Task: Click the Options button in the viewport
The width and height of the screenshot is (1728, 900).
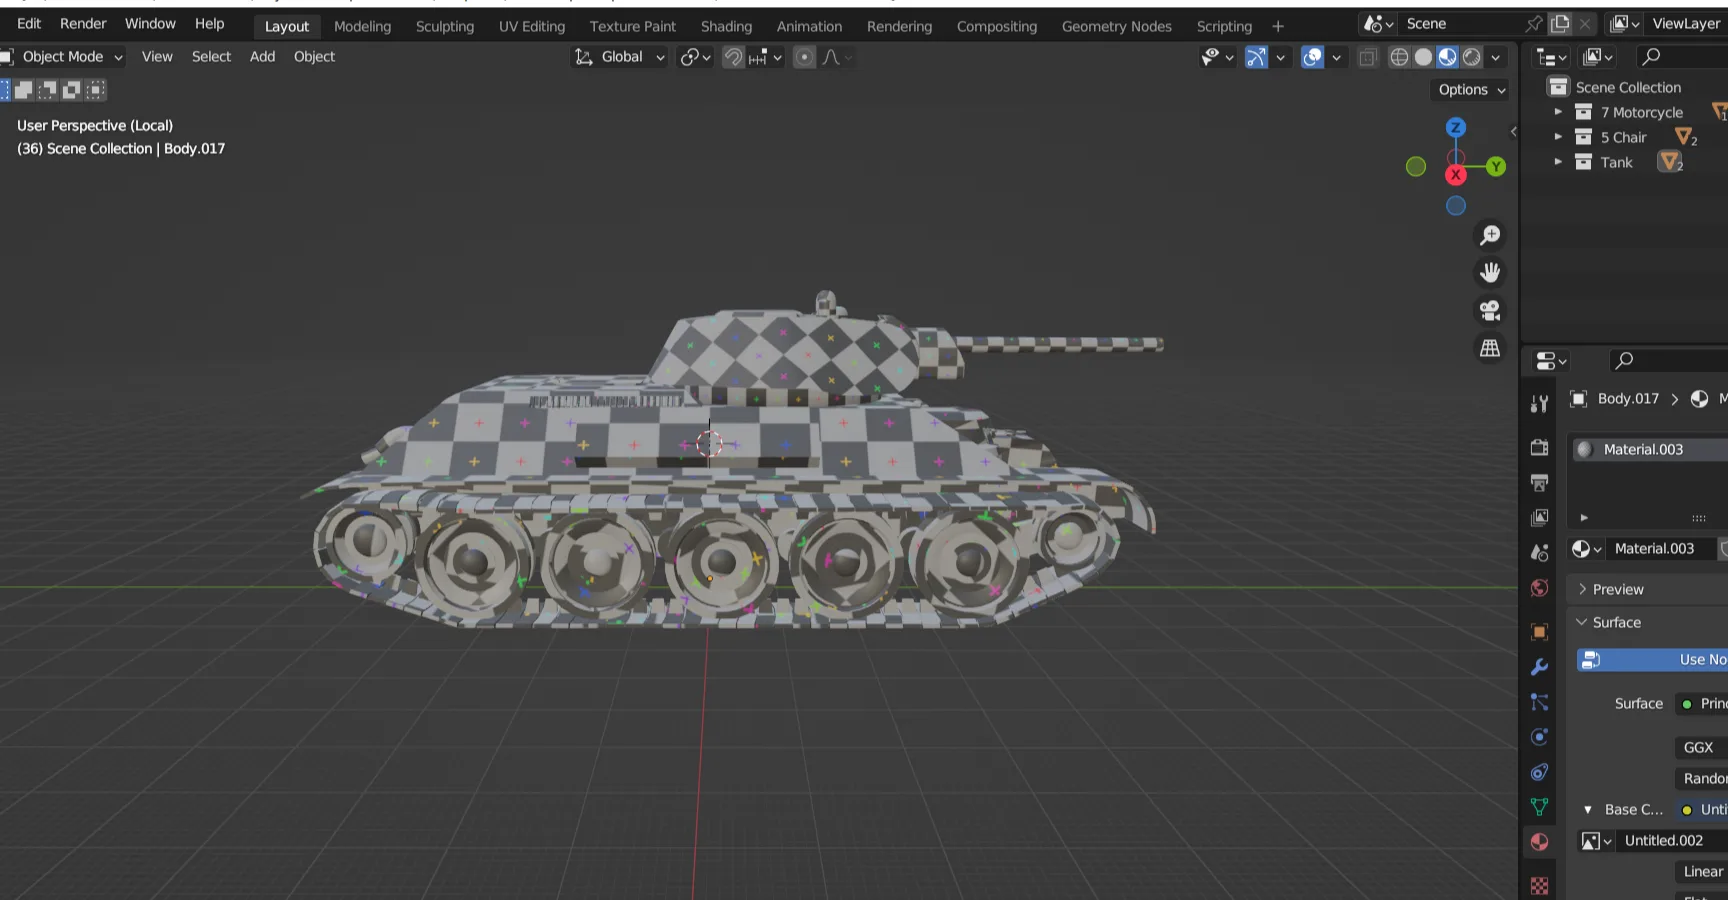Action: (1471, 89)
